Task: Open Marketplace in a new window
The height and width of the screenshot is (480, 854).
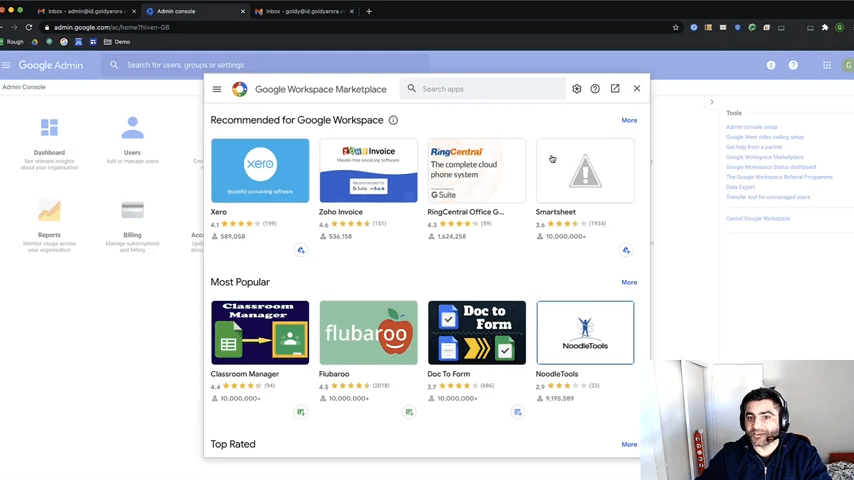Action: click(615, 88)
